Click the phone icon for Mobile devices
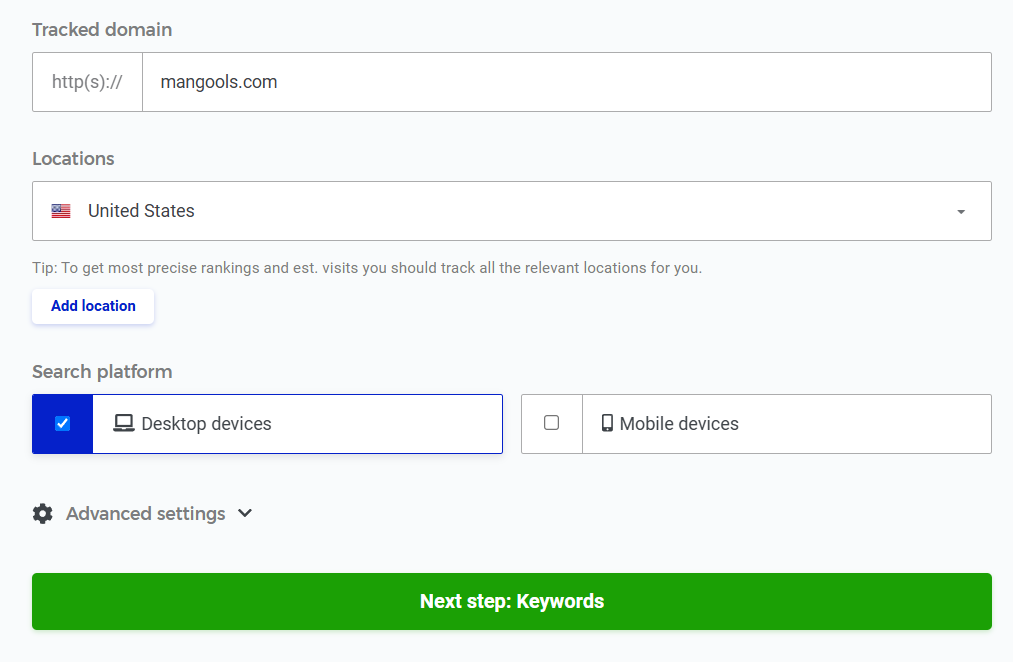The width and height of the screenshot is (1013, 662). click(607, 423)
